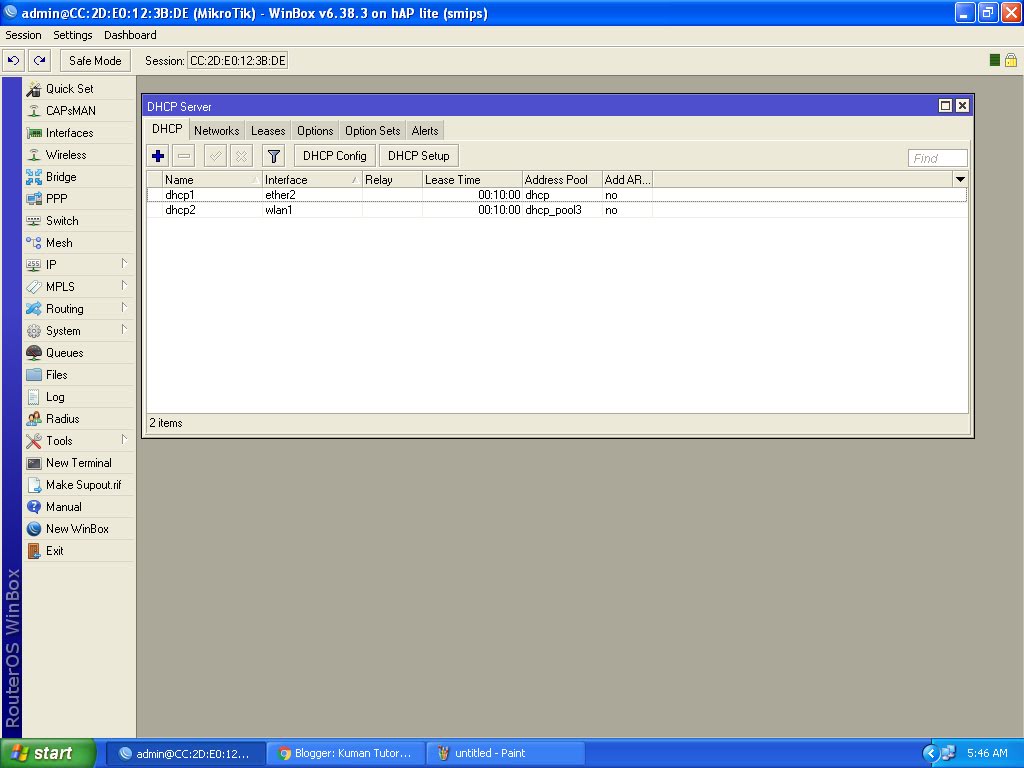
Task: Open Switch in sidebar
Action: click(x=78, y=221)
